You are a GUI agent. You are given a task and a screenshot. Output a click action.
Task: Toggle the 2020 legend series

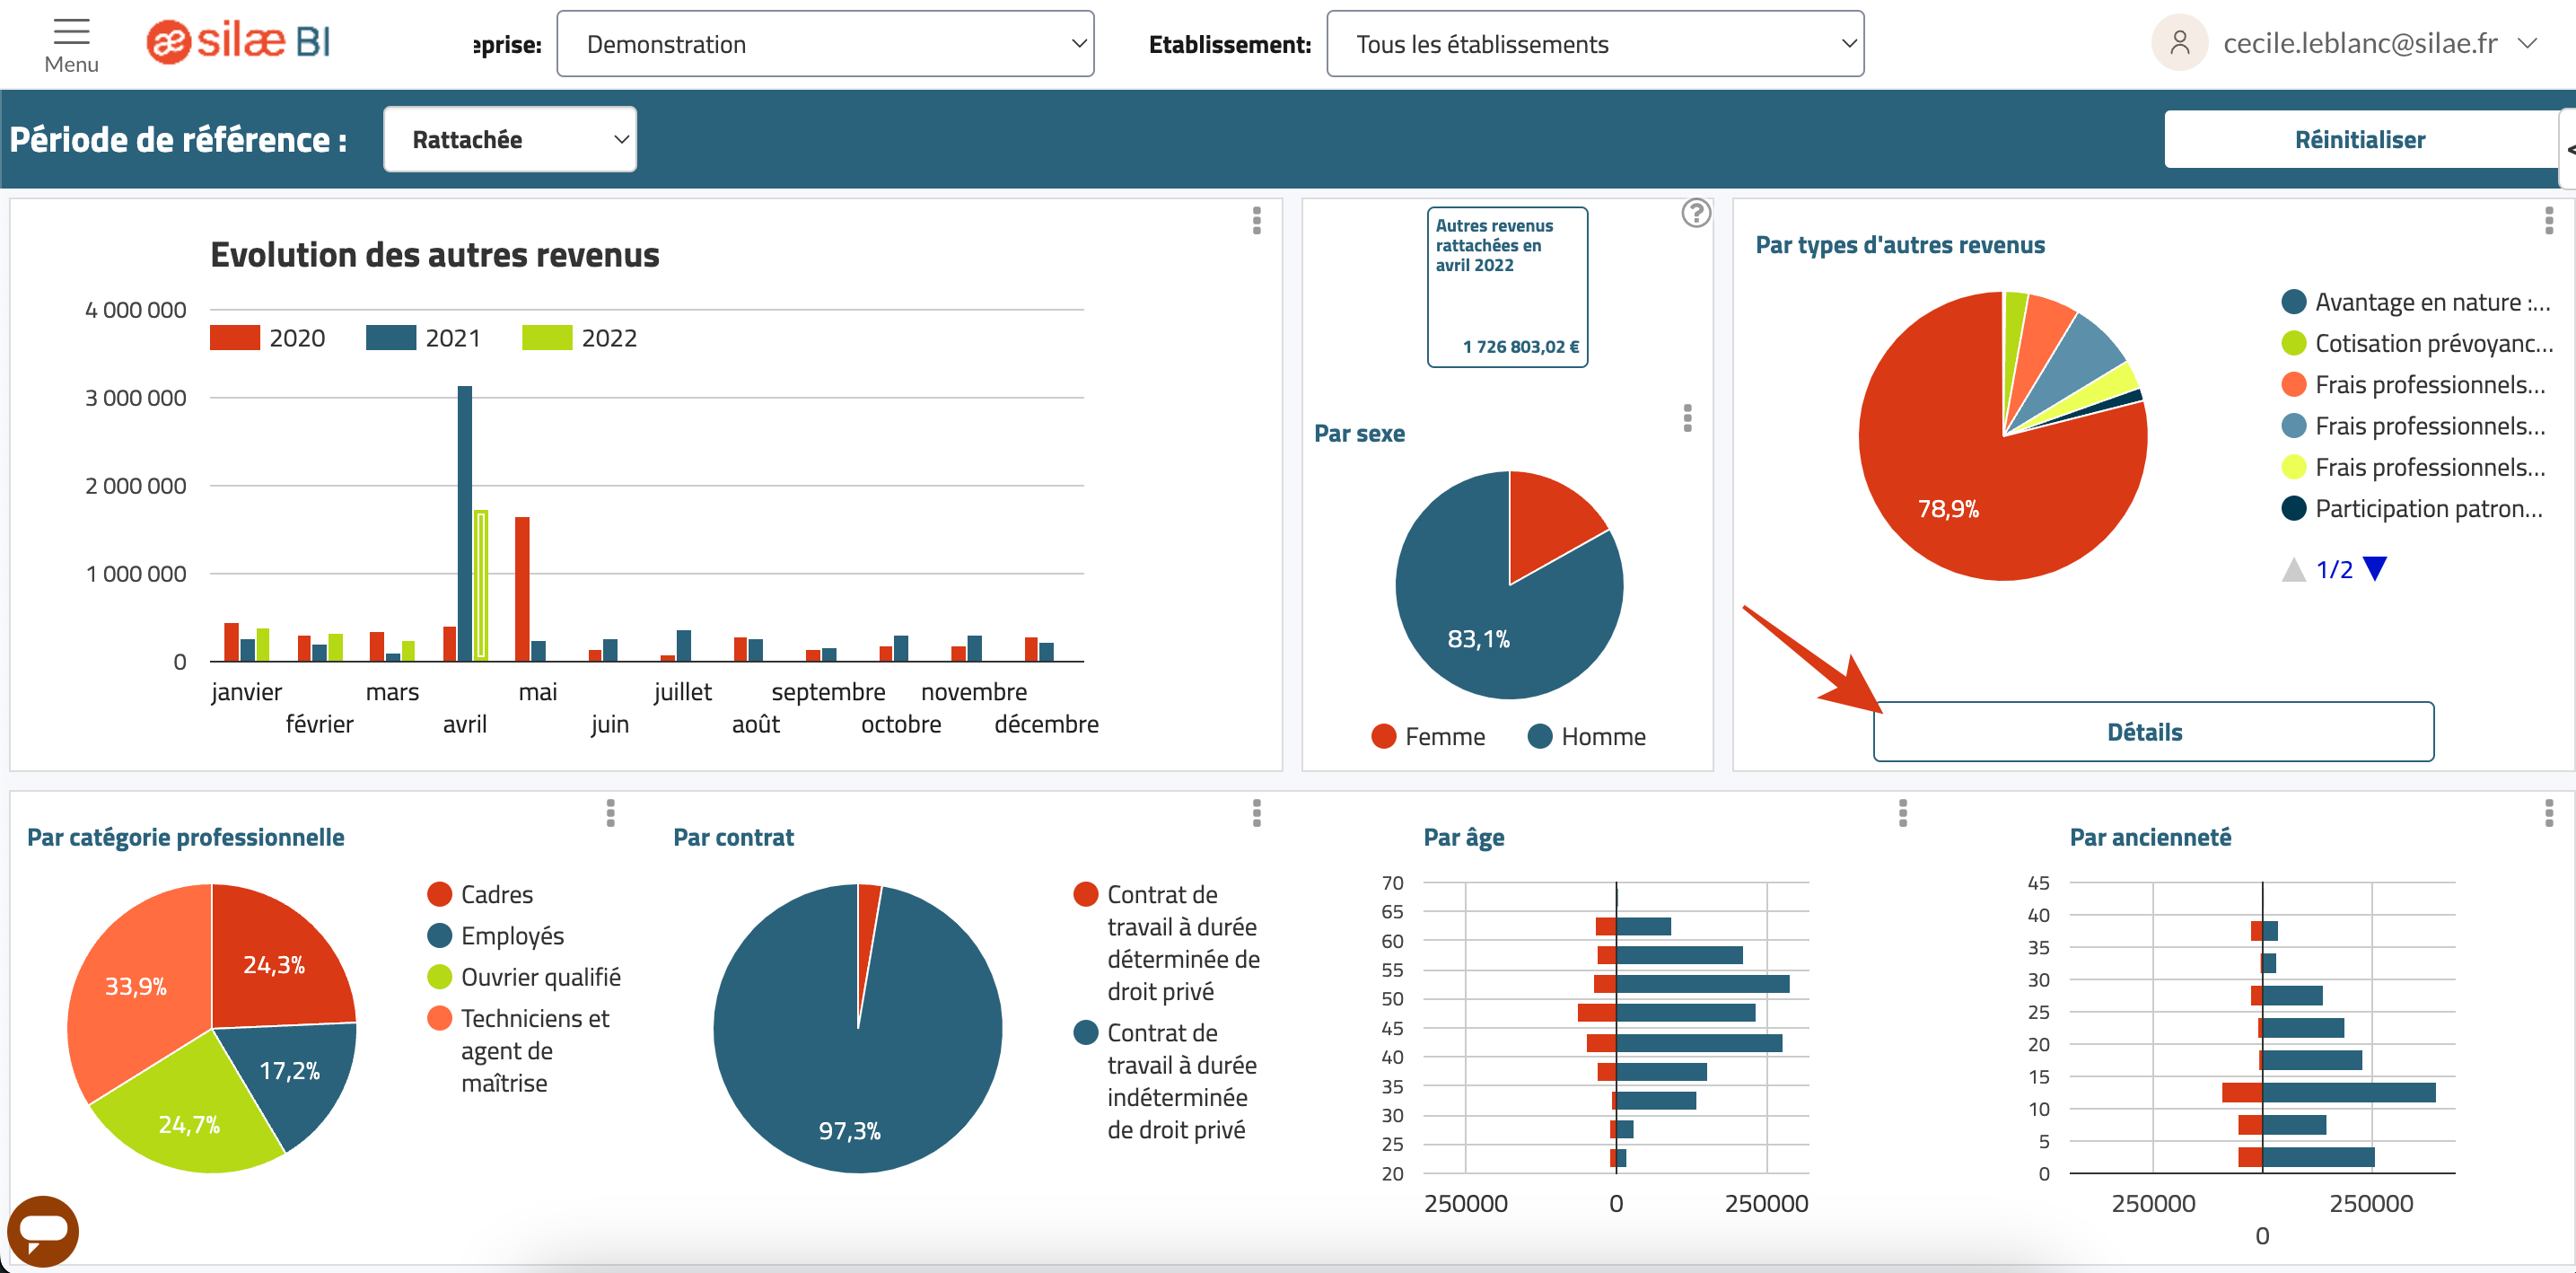(267, 338)
